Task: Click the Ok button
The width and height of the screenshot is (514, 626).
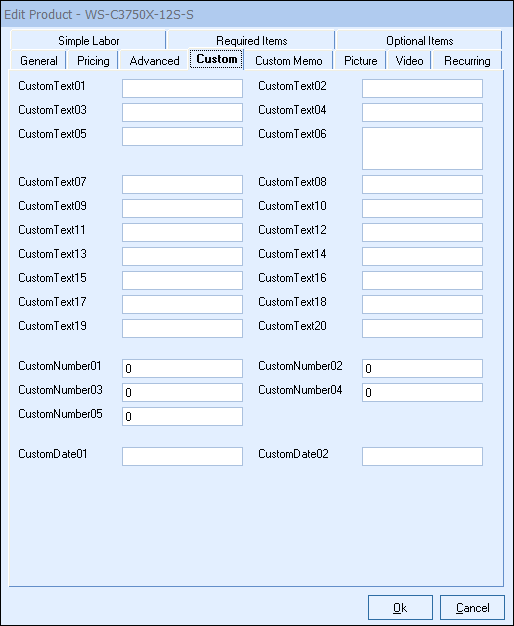Action: tap(400, 608)
